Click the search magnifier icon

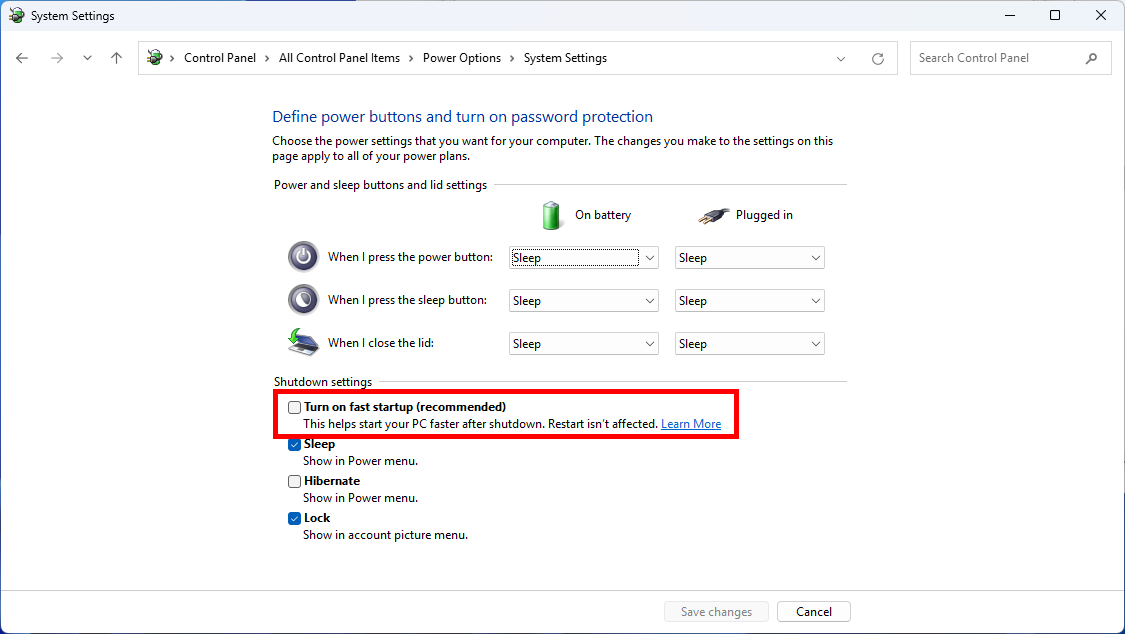(x=1092, y=58)
